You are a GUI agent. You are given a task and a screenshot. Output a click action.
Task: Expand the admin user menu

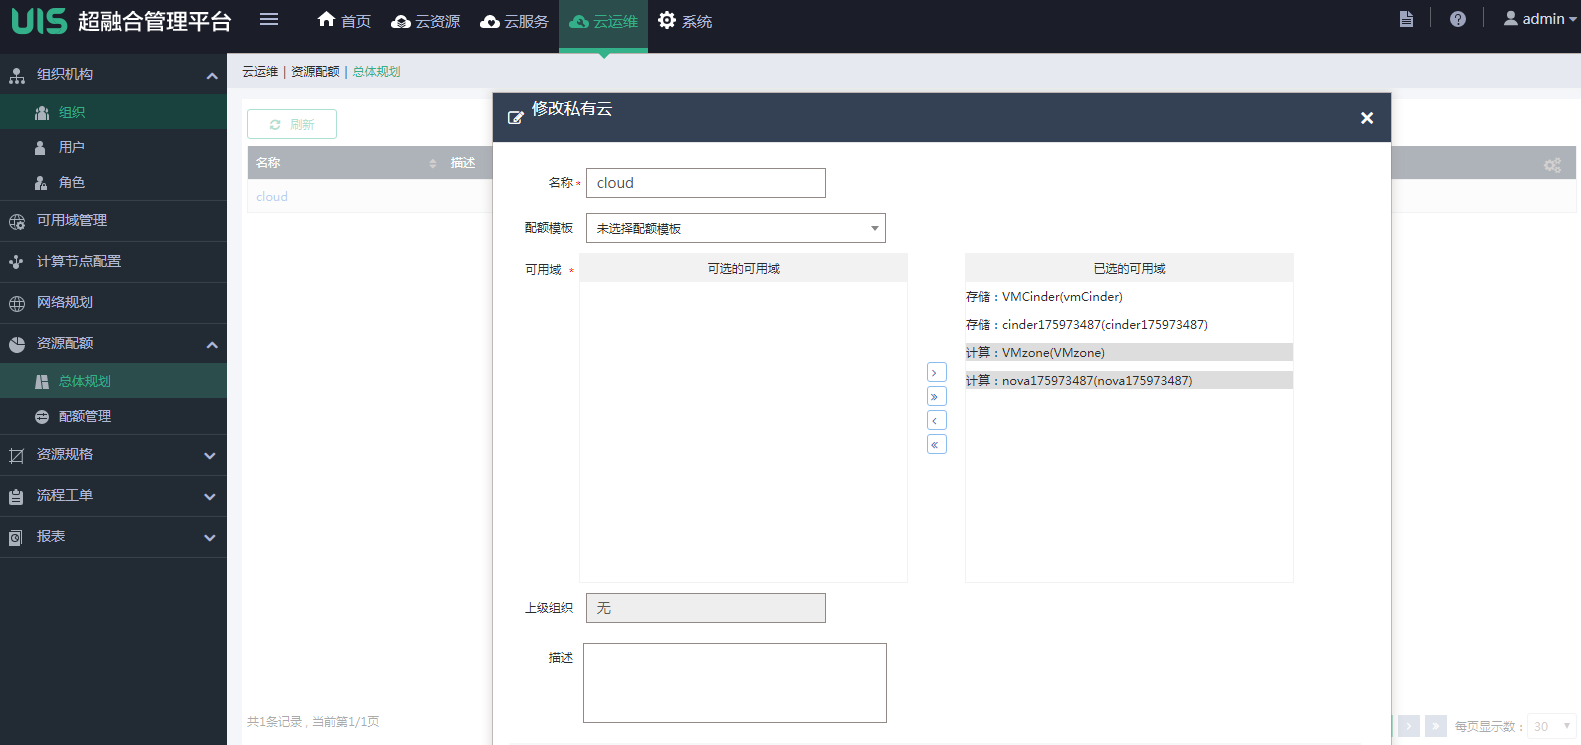[x=1540, y=19]
